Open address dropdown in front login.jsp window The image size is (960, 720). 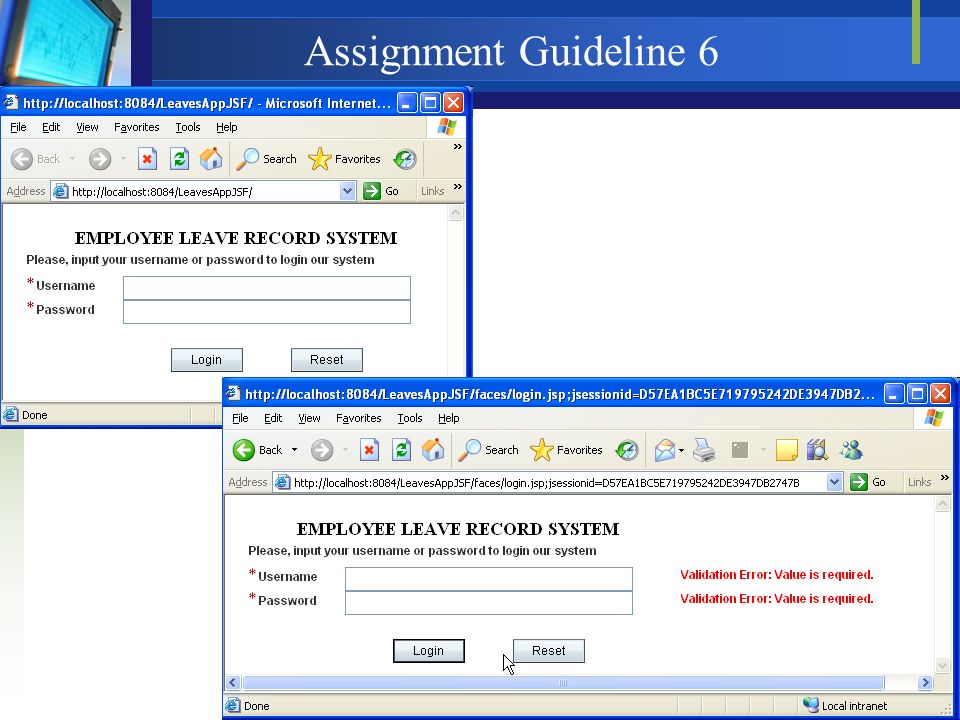pos(834,482)
